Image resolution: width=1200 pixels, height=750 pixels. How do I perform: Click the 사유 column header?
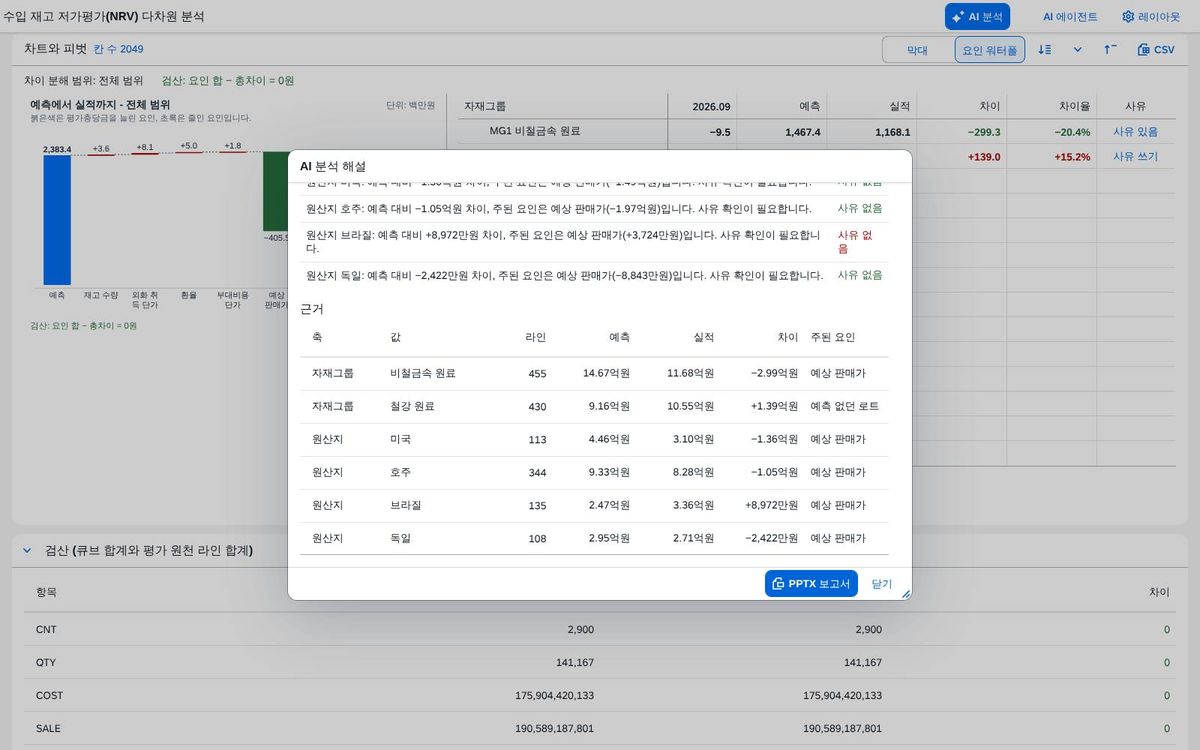tap(1135, 106)
